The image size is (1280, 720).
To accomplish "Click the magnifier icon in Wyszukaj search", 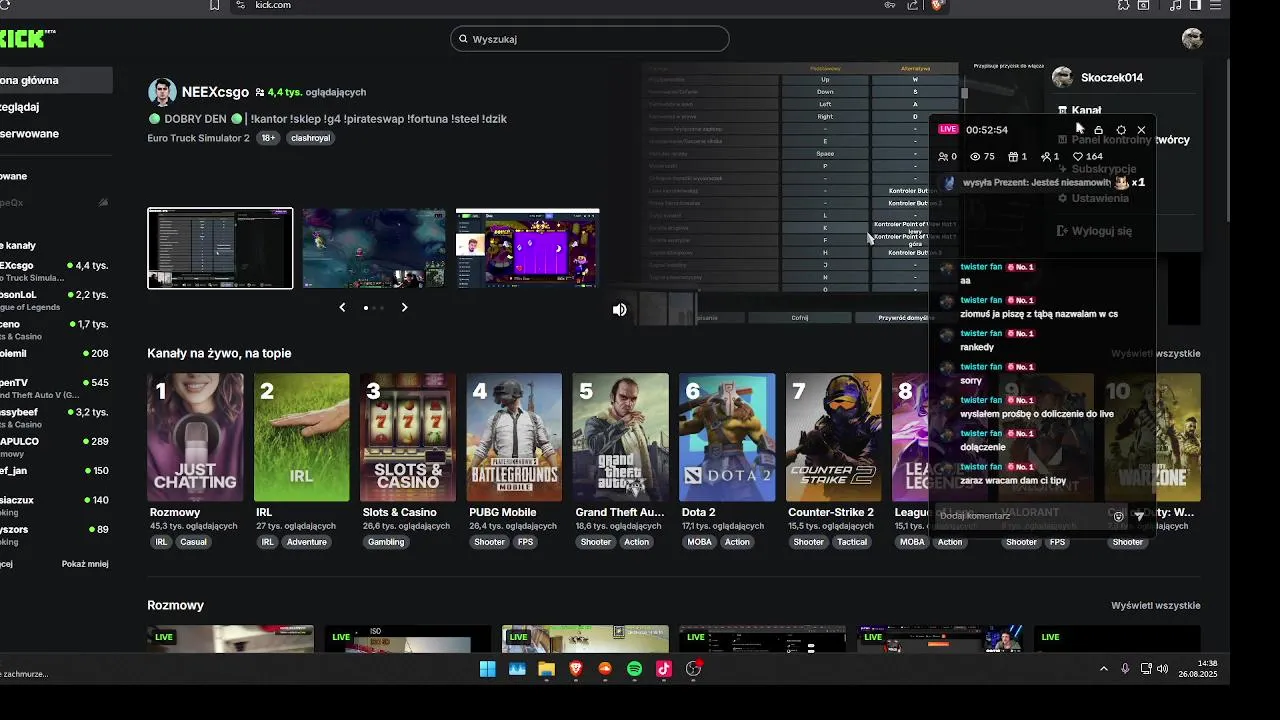I will pyautogui.click(x=463, y=39).
